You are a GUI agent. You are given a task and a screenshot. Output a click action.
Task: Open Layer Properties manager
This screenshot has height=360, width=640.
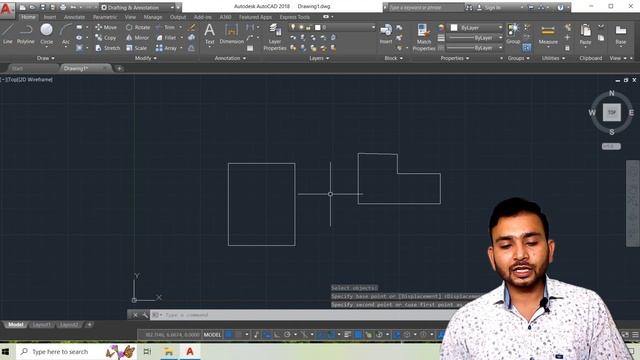pos(275,37)
